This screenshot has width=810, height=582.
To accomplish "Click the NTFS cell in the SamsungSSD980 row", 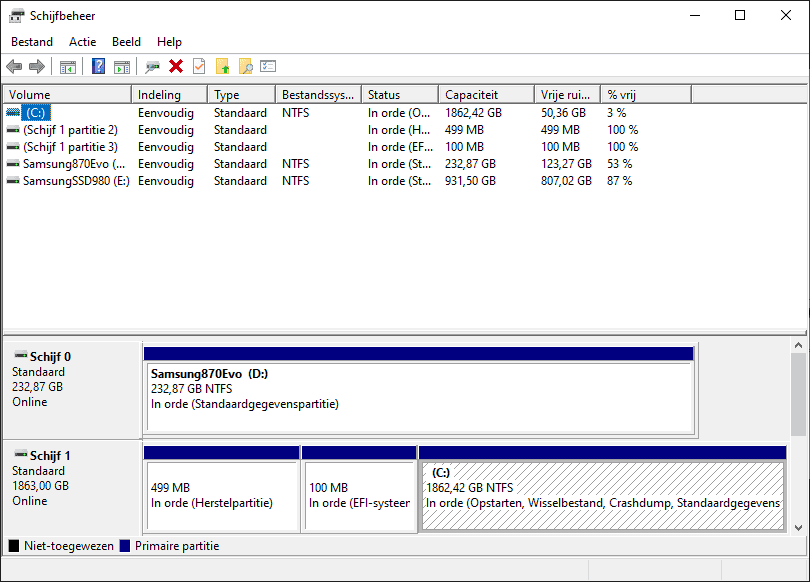I will 295,181.
